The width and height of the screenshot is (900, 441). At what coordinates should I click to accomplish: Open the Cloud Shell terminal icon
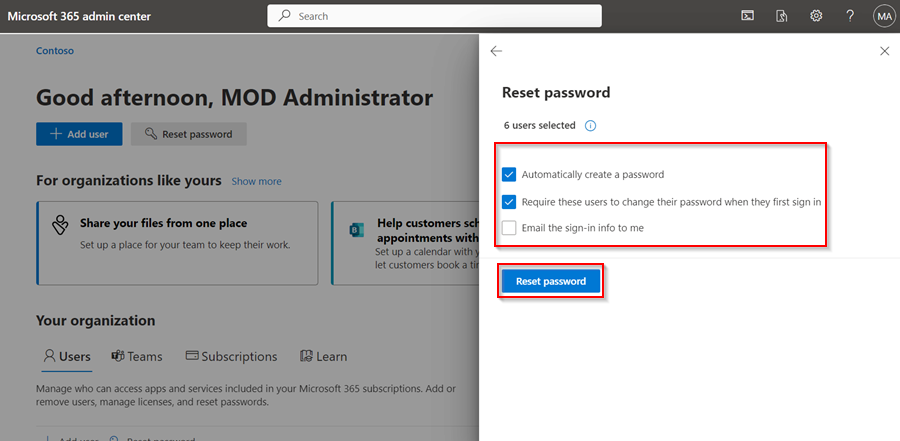747,16
